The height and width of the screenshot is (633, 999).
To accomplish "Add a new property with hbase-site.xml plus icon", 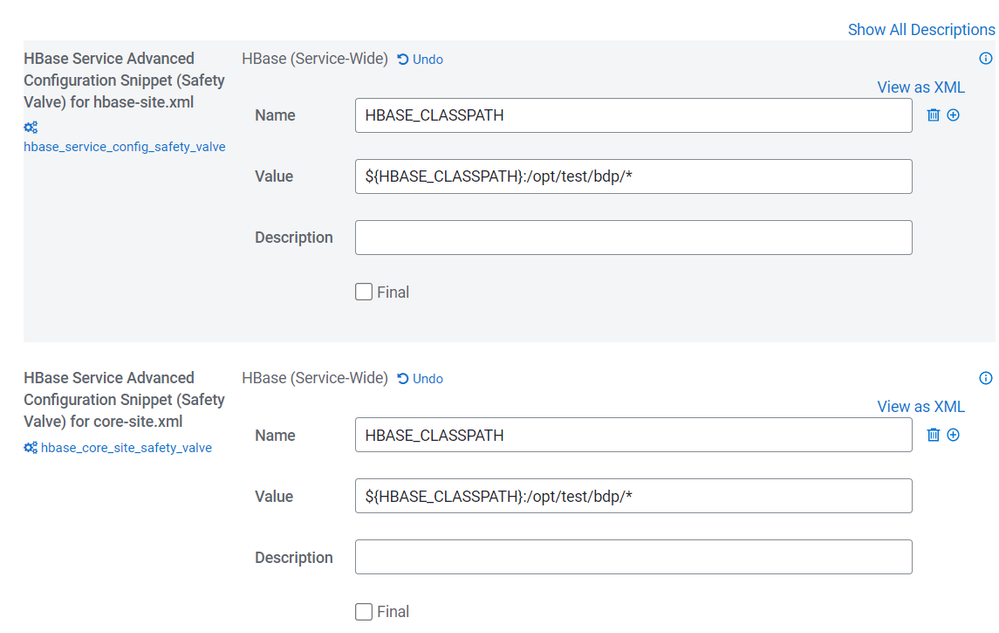I will 953,115.
